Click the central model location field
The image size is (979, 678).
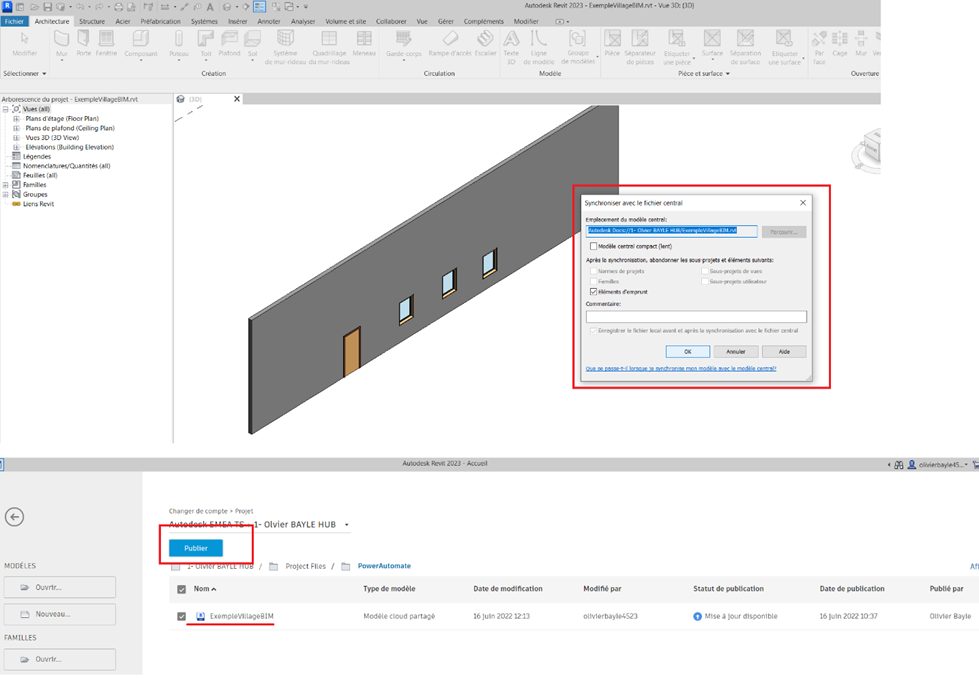[x=672, y=231]
